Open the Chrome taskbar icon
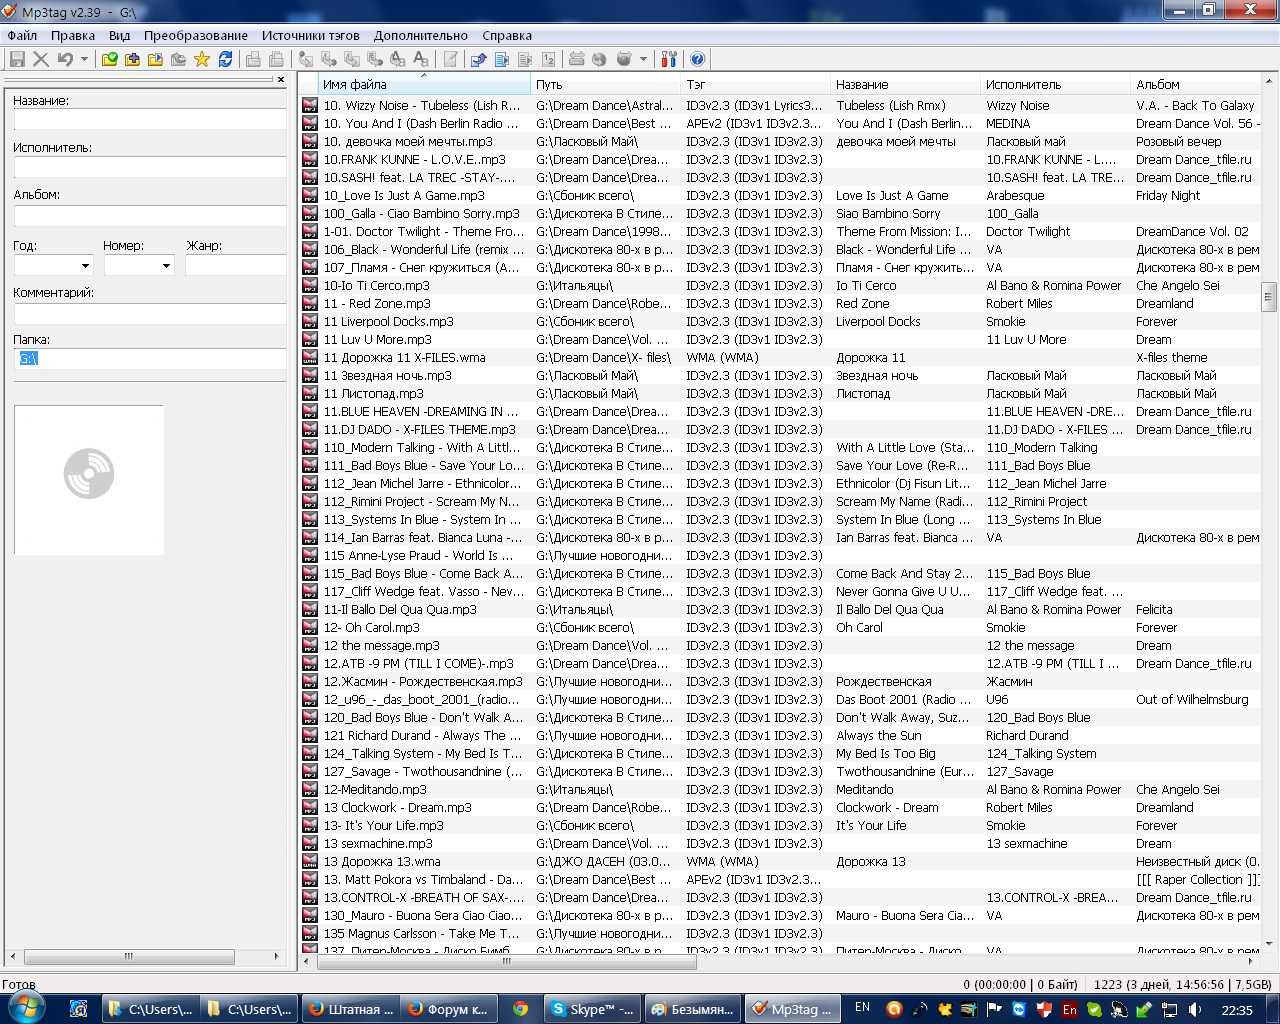This screenshot has width=1280, height=1024. (x=520, y=1009)
